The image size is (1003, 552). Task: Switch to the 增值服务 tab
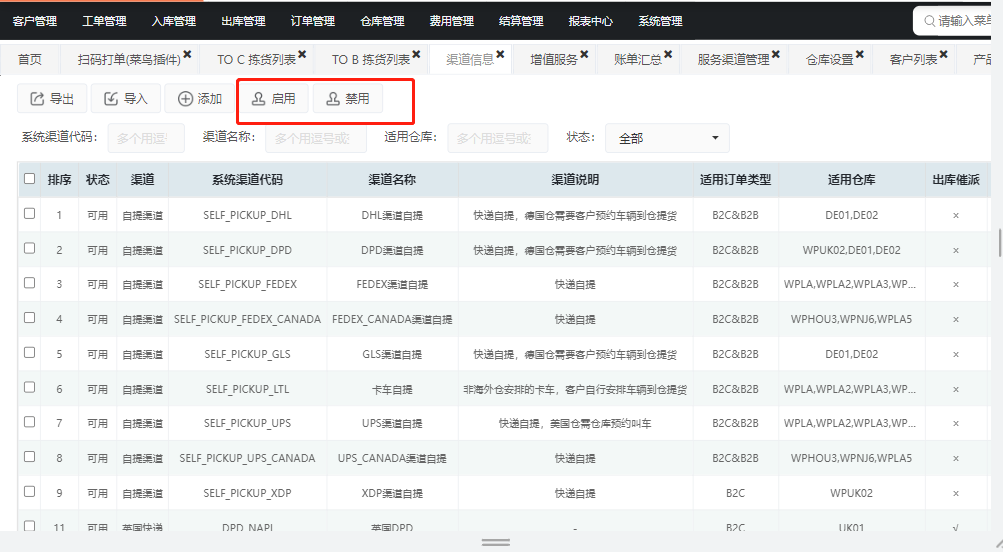554,59
